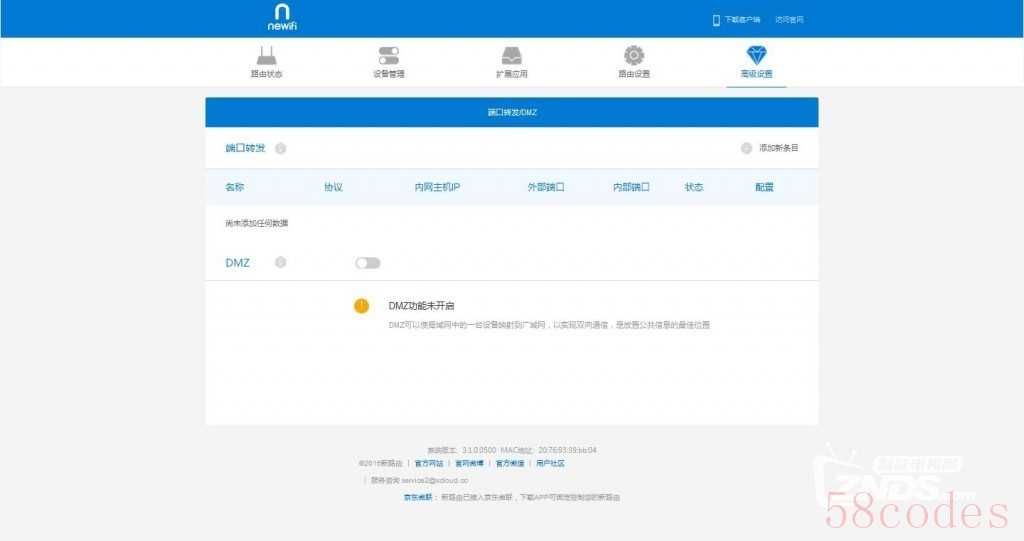Click the 下载客户端 link
This screenshot has width=1024, height=541.
click(742, 20)
